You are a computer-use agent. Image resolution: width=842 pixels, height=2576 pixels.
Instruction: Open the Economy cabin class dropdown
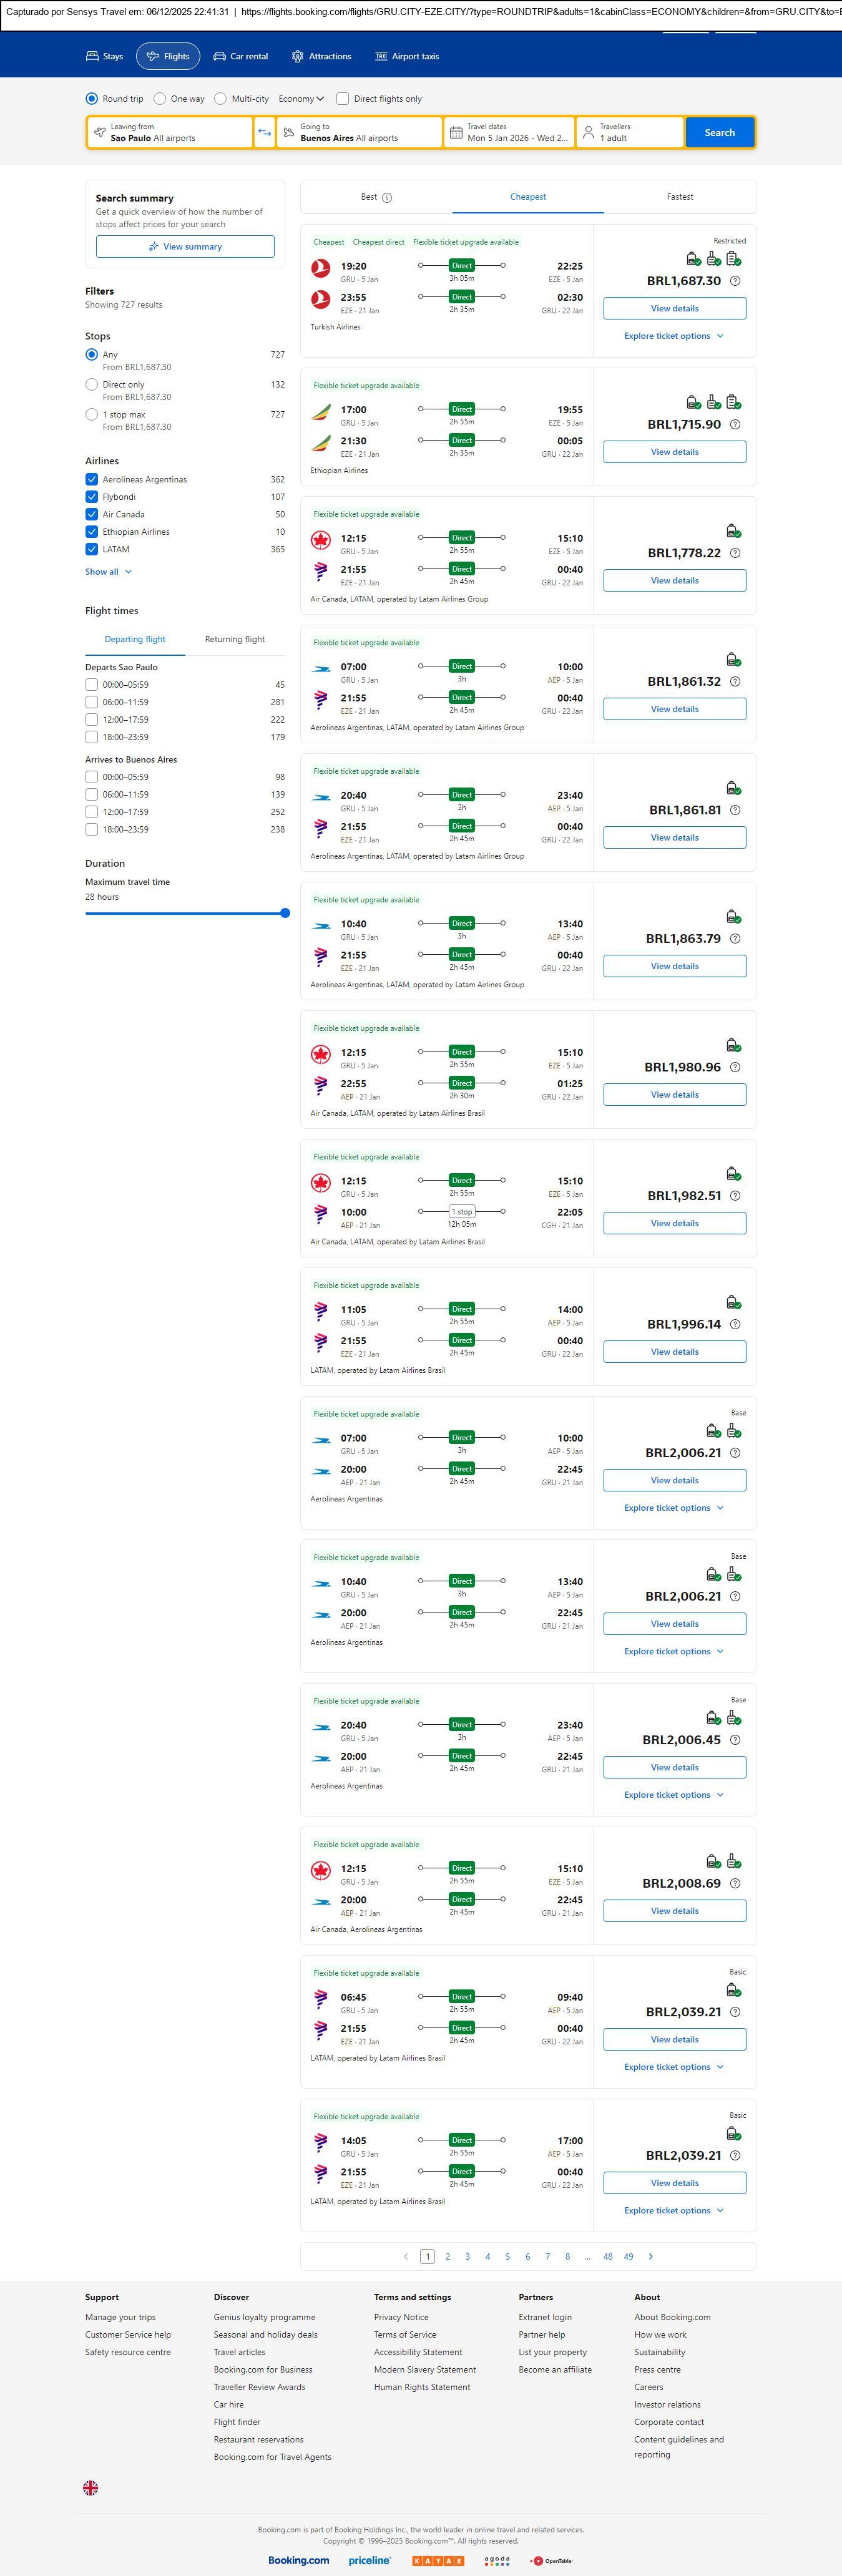(x=301, y=99)
